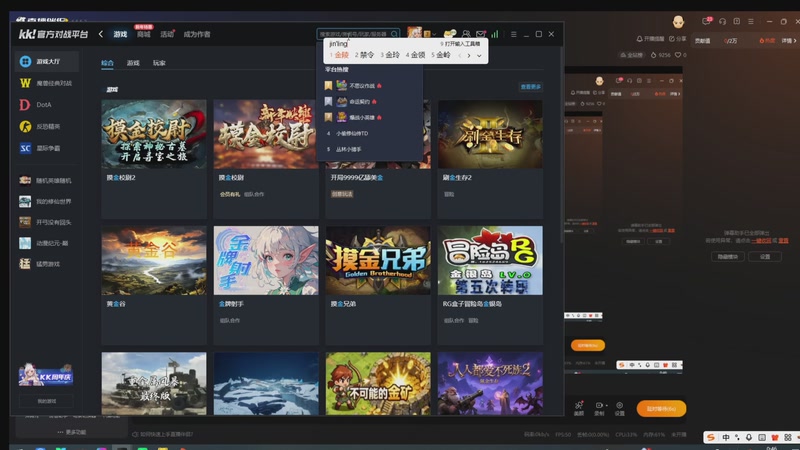Image resolution: width=800 pixels, height=450 pixels.
Task: Switch to the 游戏 top navigation tab
Action: click(x=120, y=34)
